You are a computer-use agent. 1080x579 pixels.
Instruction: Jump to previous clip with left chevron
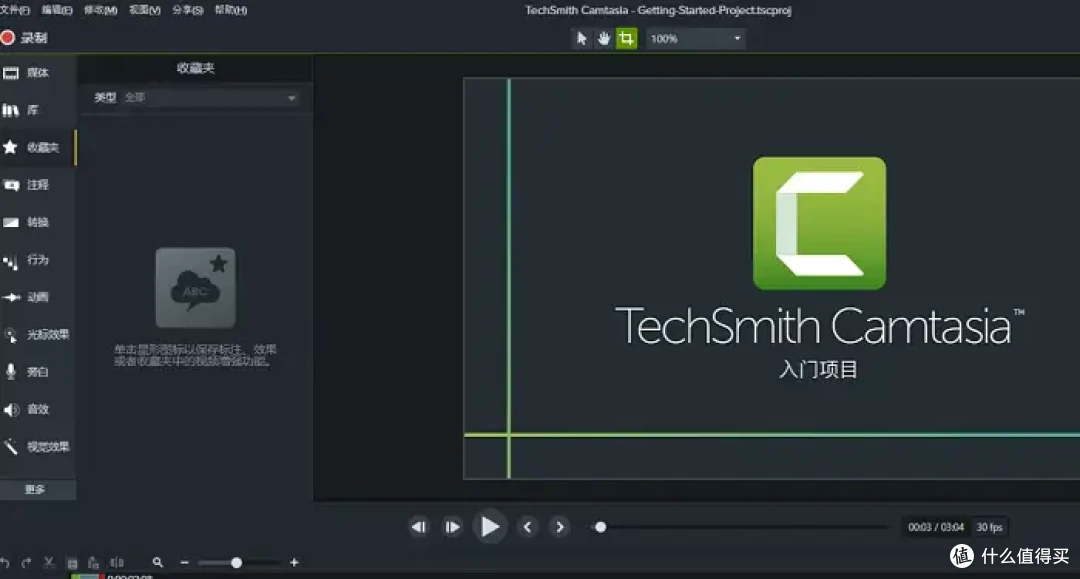tap(528, 527)
